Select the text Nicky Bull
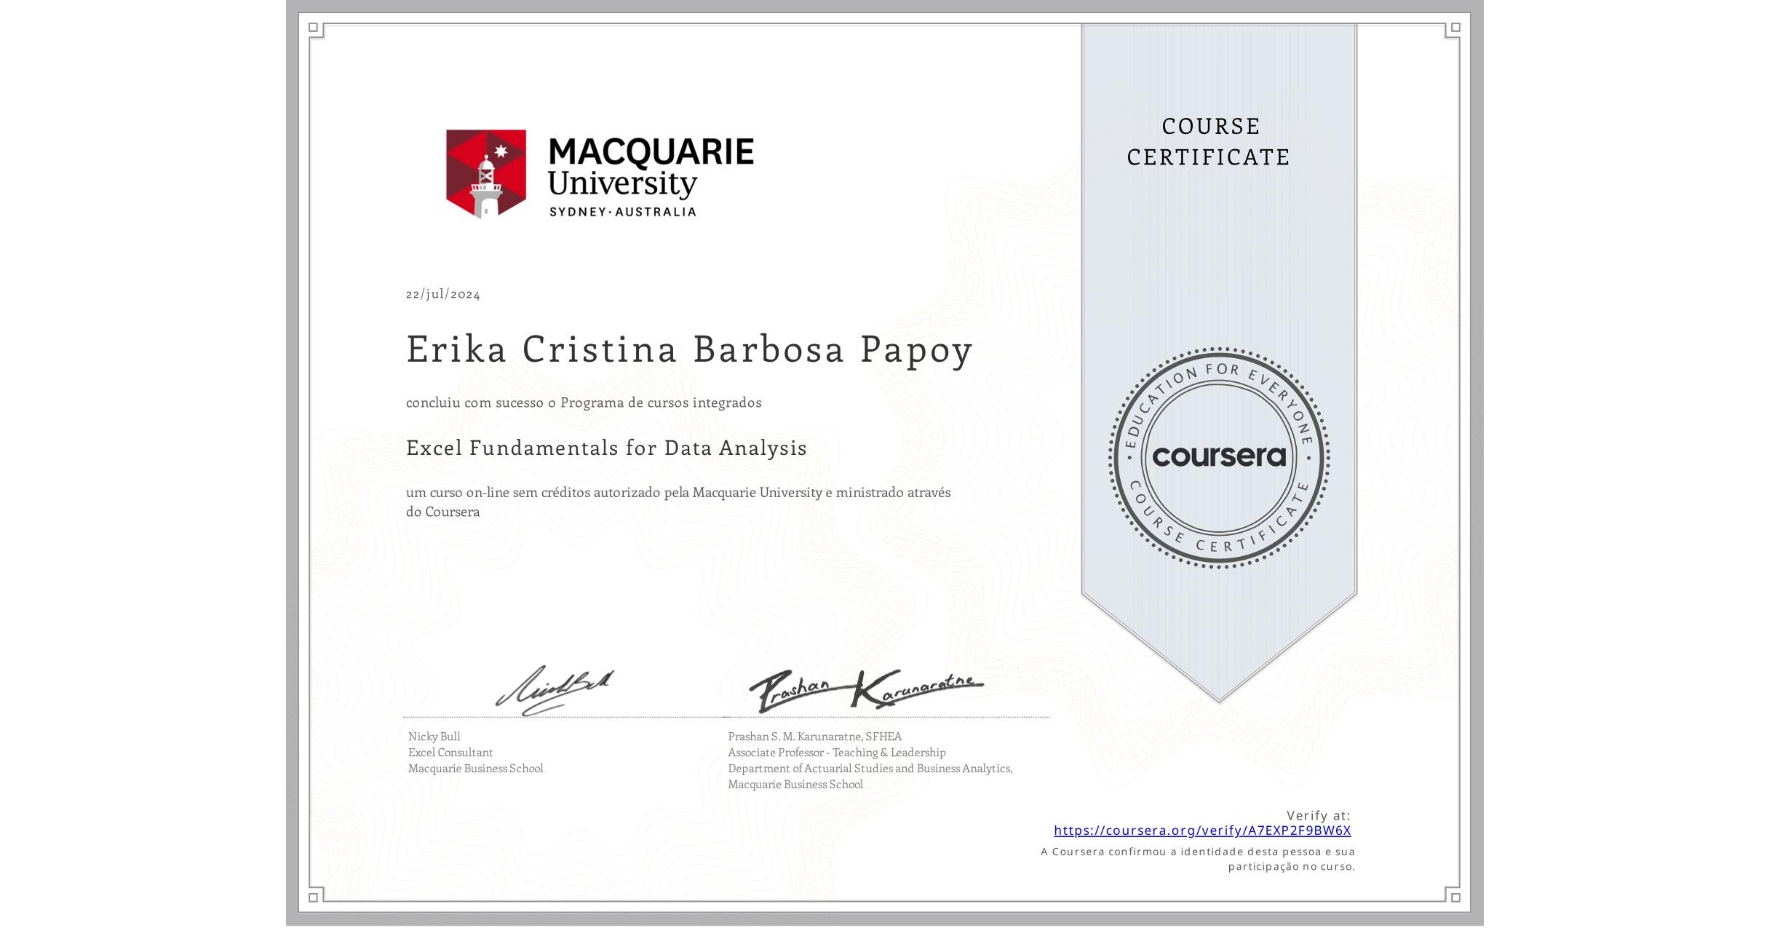 coord(434,736)
